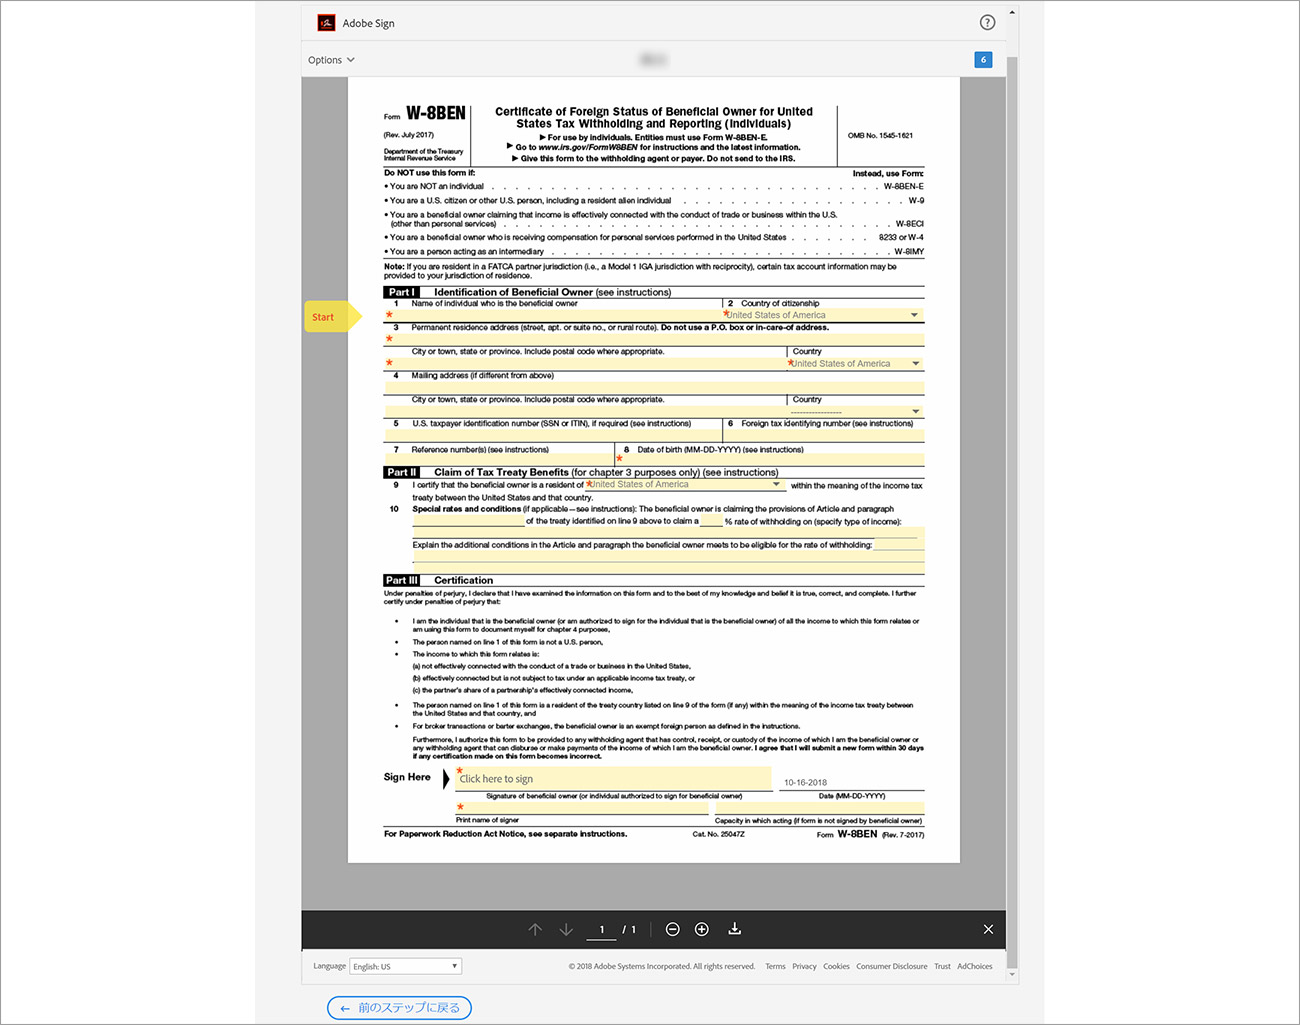
Task: Click the mailing address field
Action: click(x=654, y=387)
